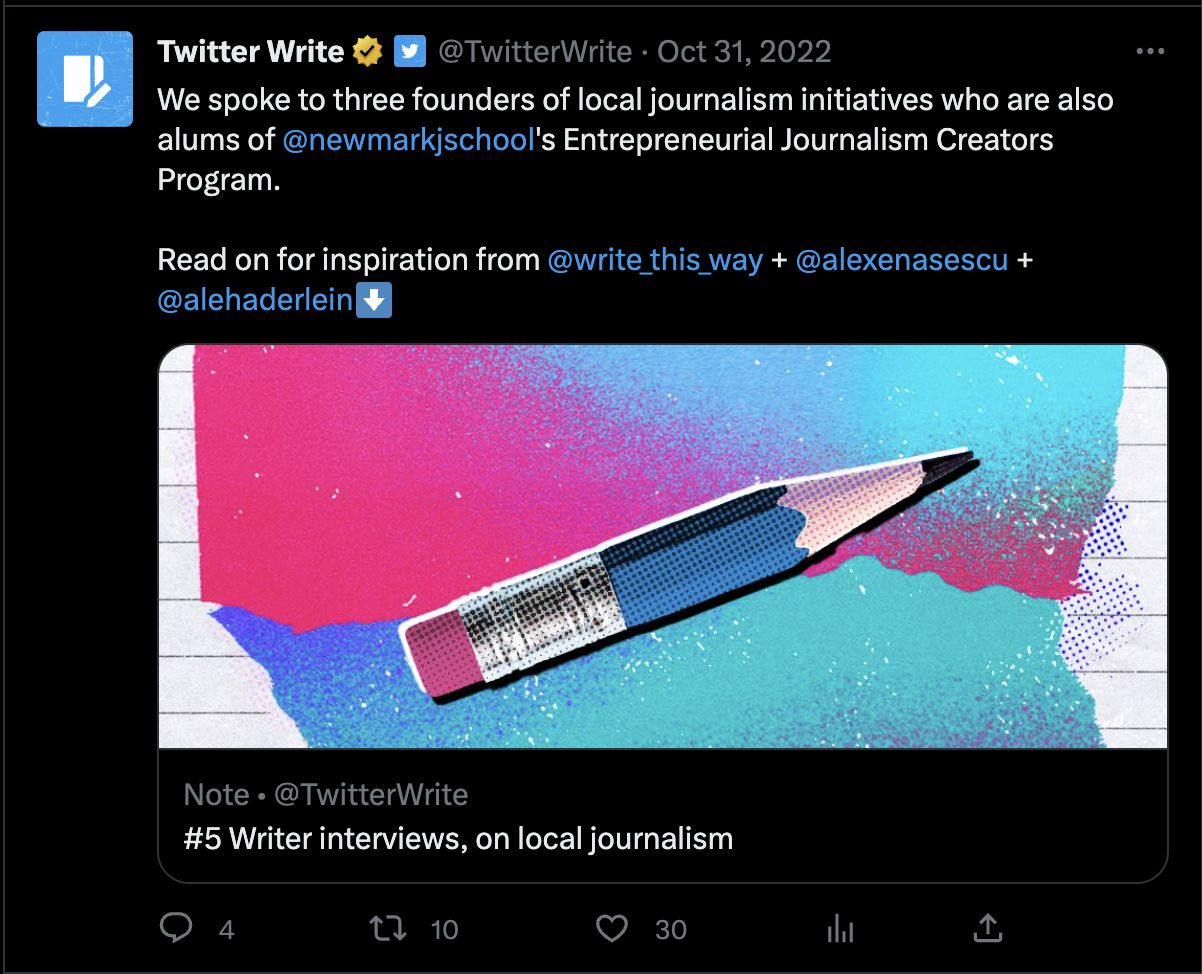Click the Twitter Write display name
The width and height of the screenshot is (1202, 974).
pyautogui.click(x=250, y=51)
